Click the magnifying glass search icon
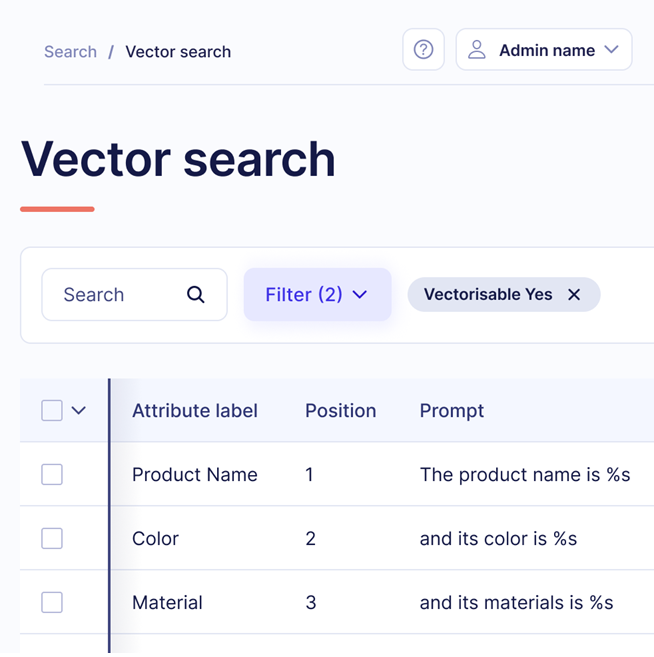 coord(196,295)
